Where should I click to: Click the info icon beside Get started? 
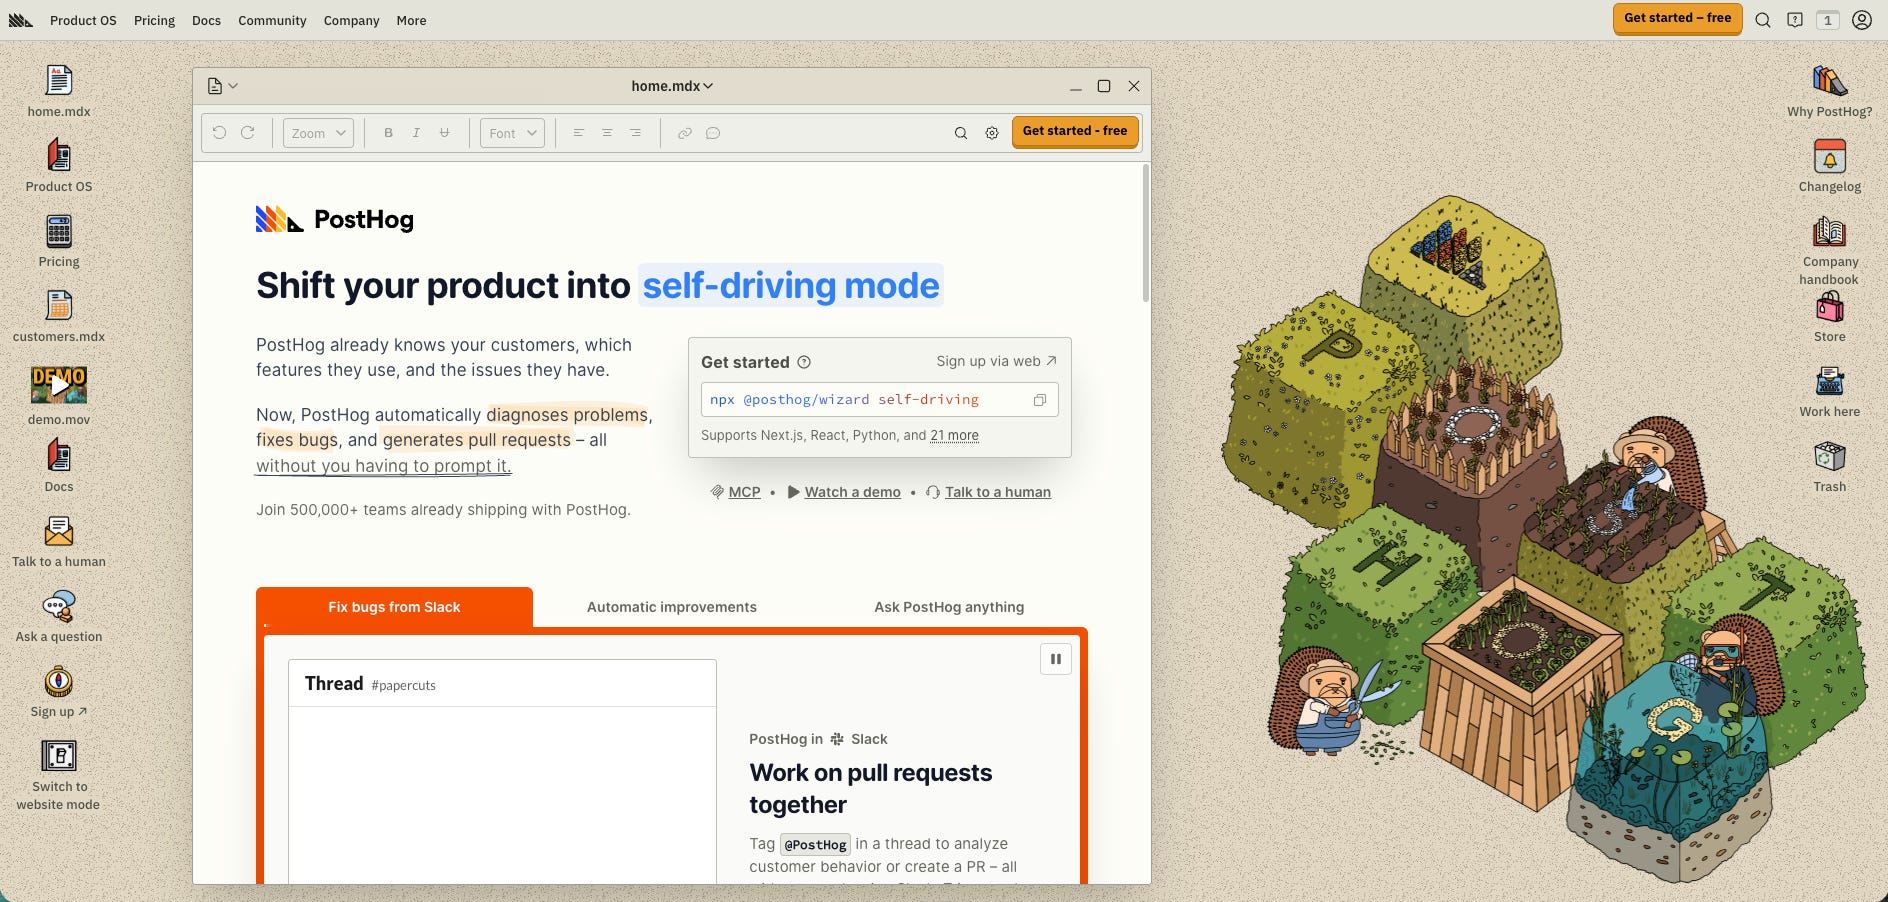coord(804,362)
